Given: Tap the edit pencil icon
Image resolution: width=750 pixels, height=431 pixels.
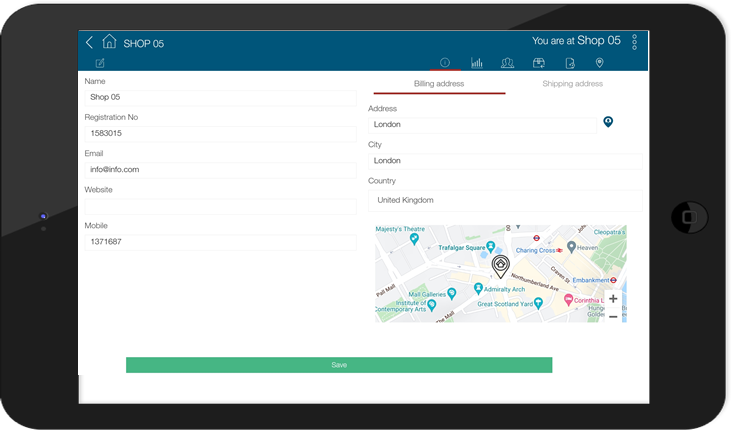Looking at the screenshot, I should [x=100, y=63].
